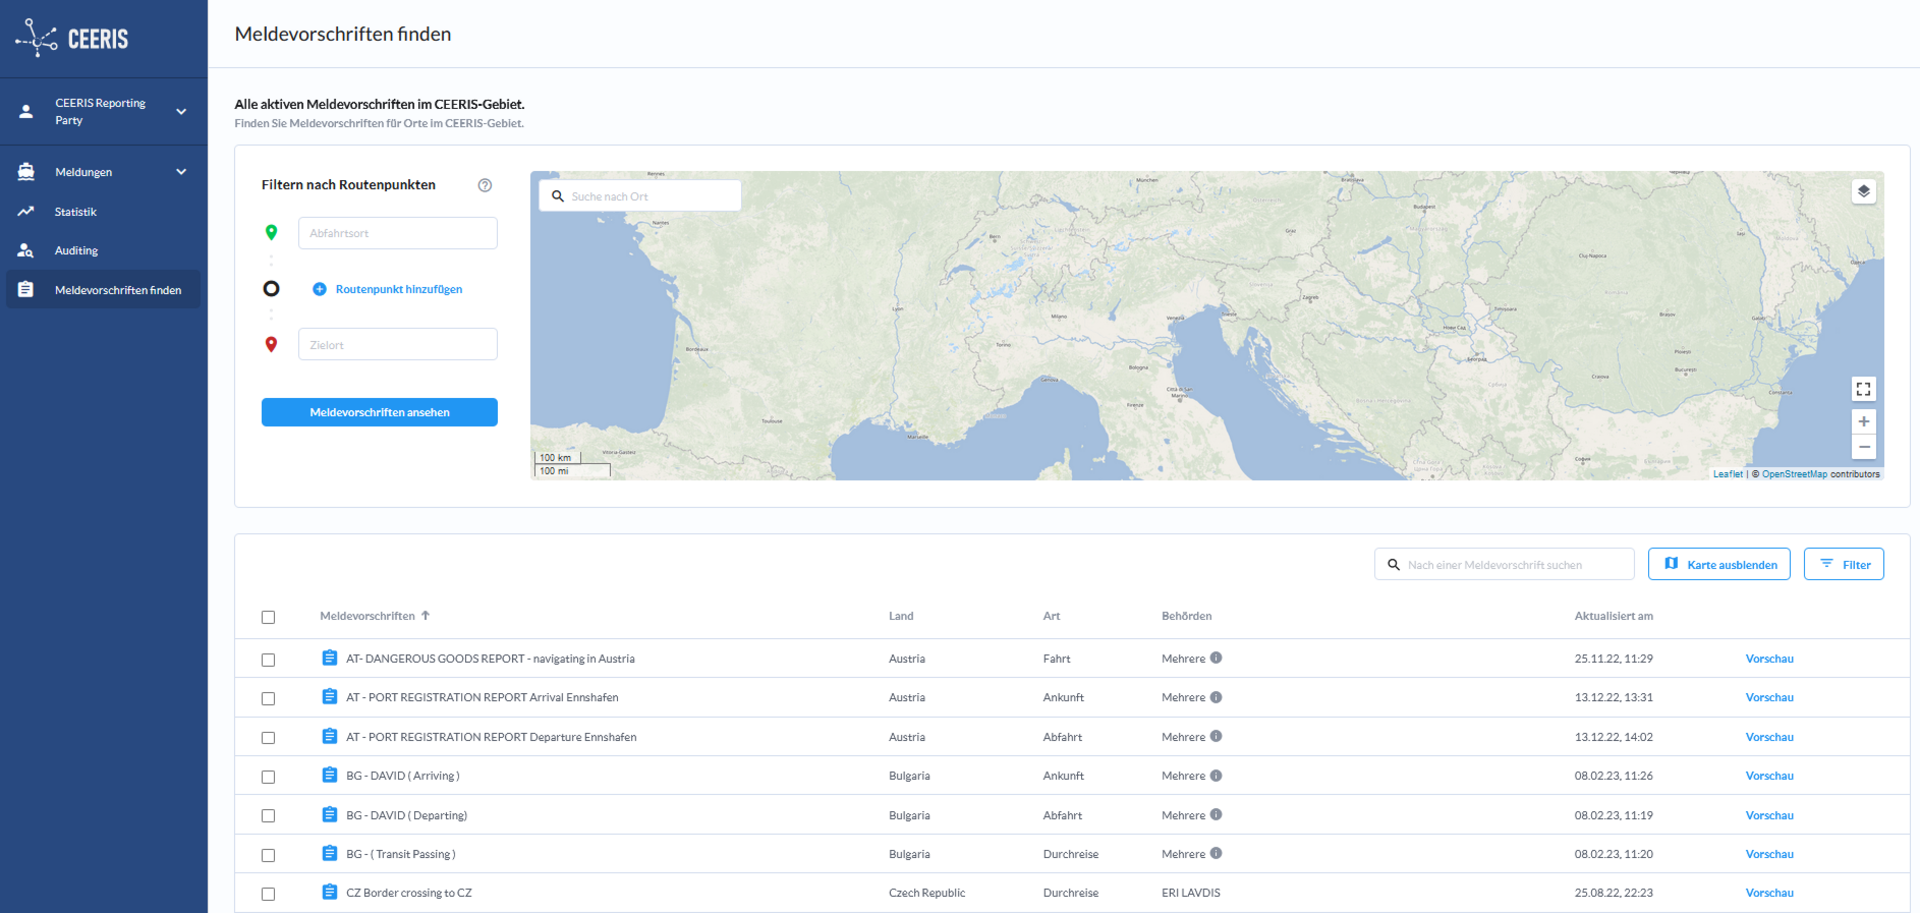Click the document icon of DANGEROUS GOODS REPORT
Screen dimensions: 1920x913
tap(329, 657)
